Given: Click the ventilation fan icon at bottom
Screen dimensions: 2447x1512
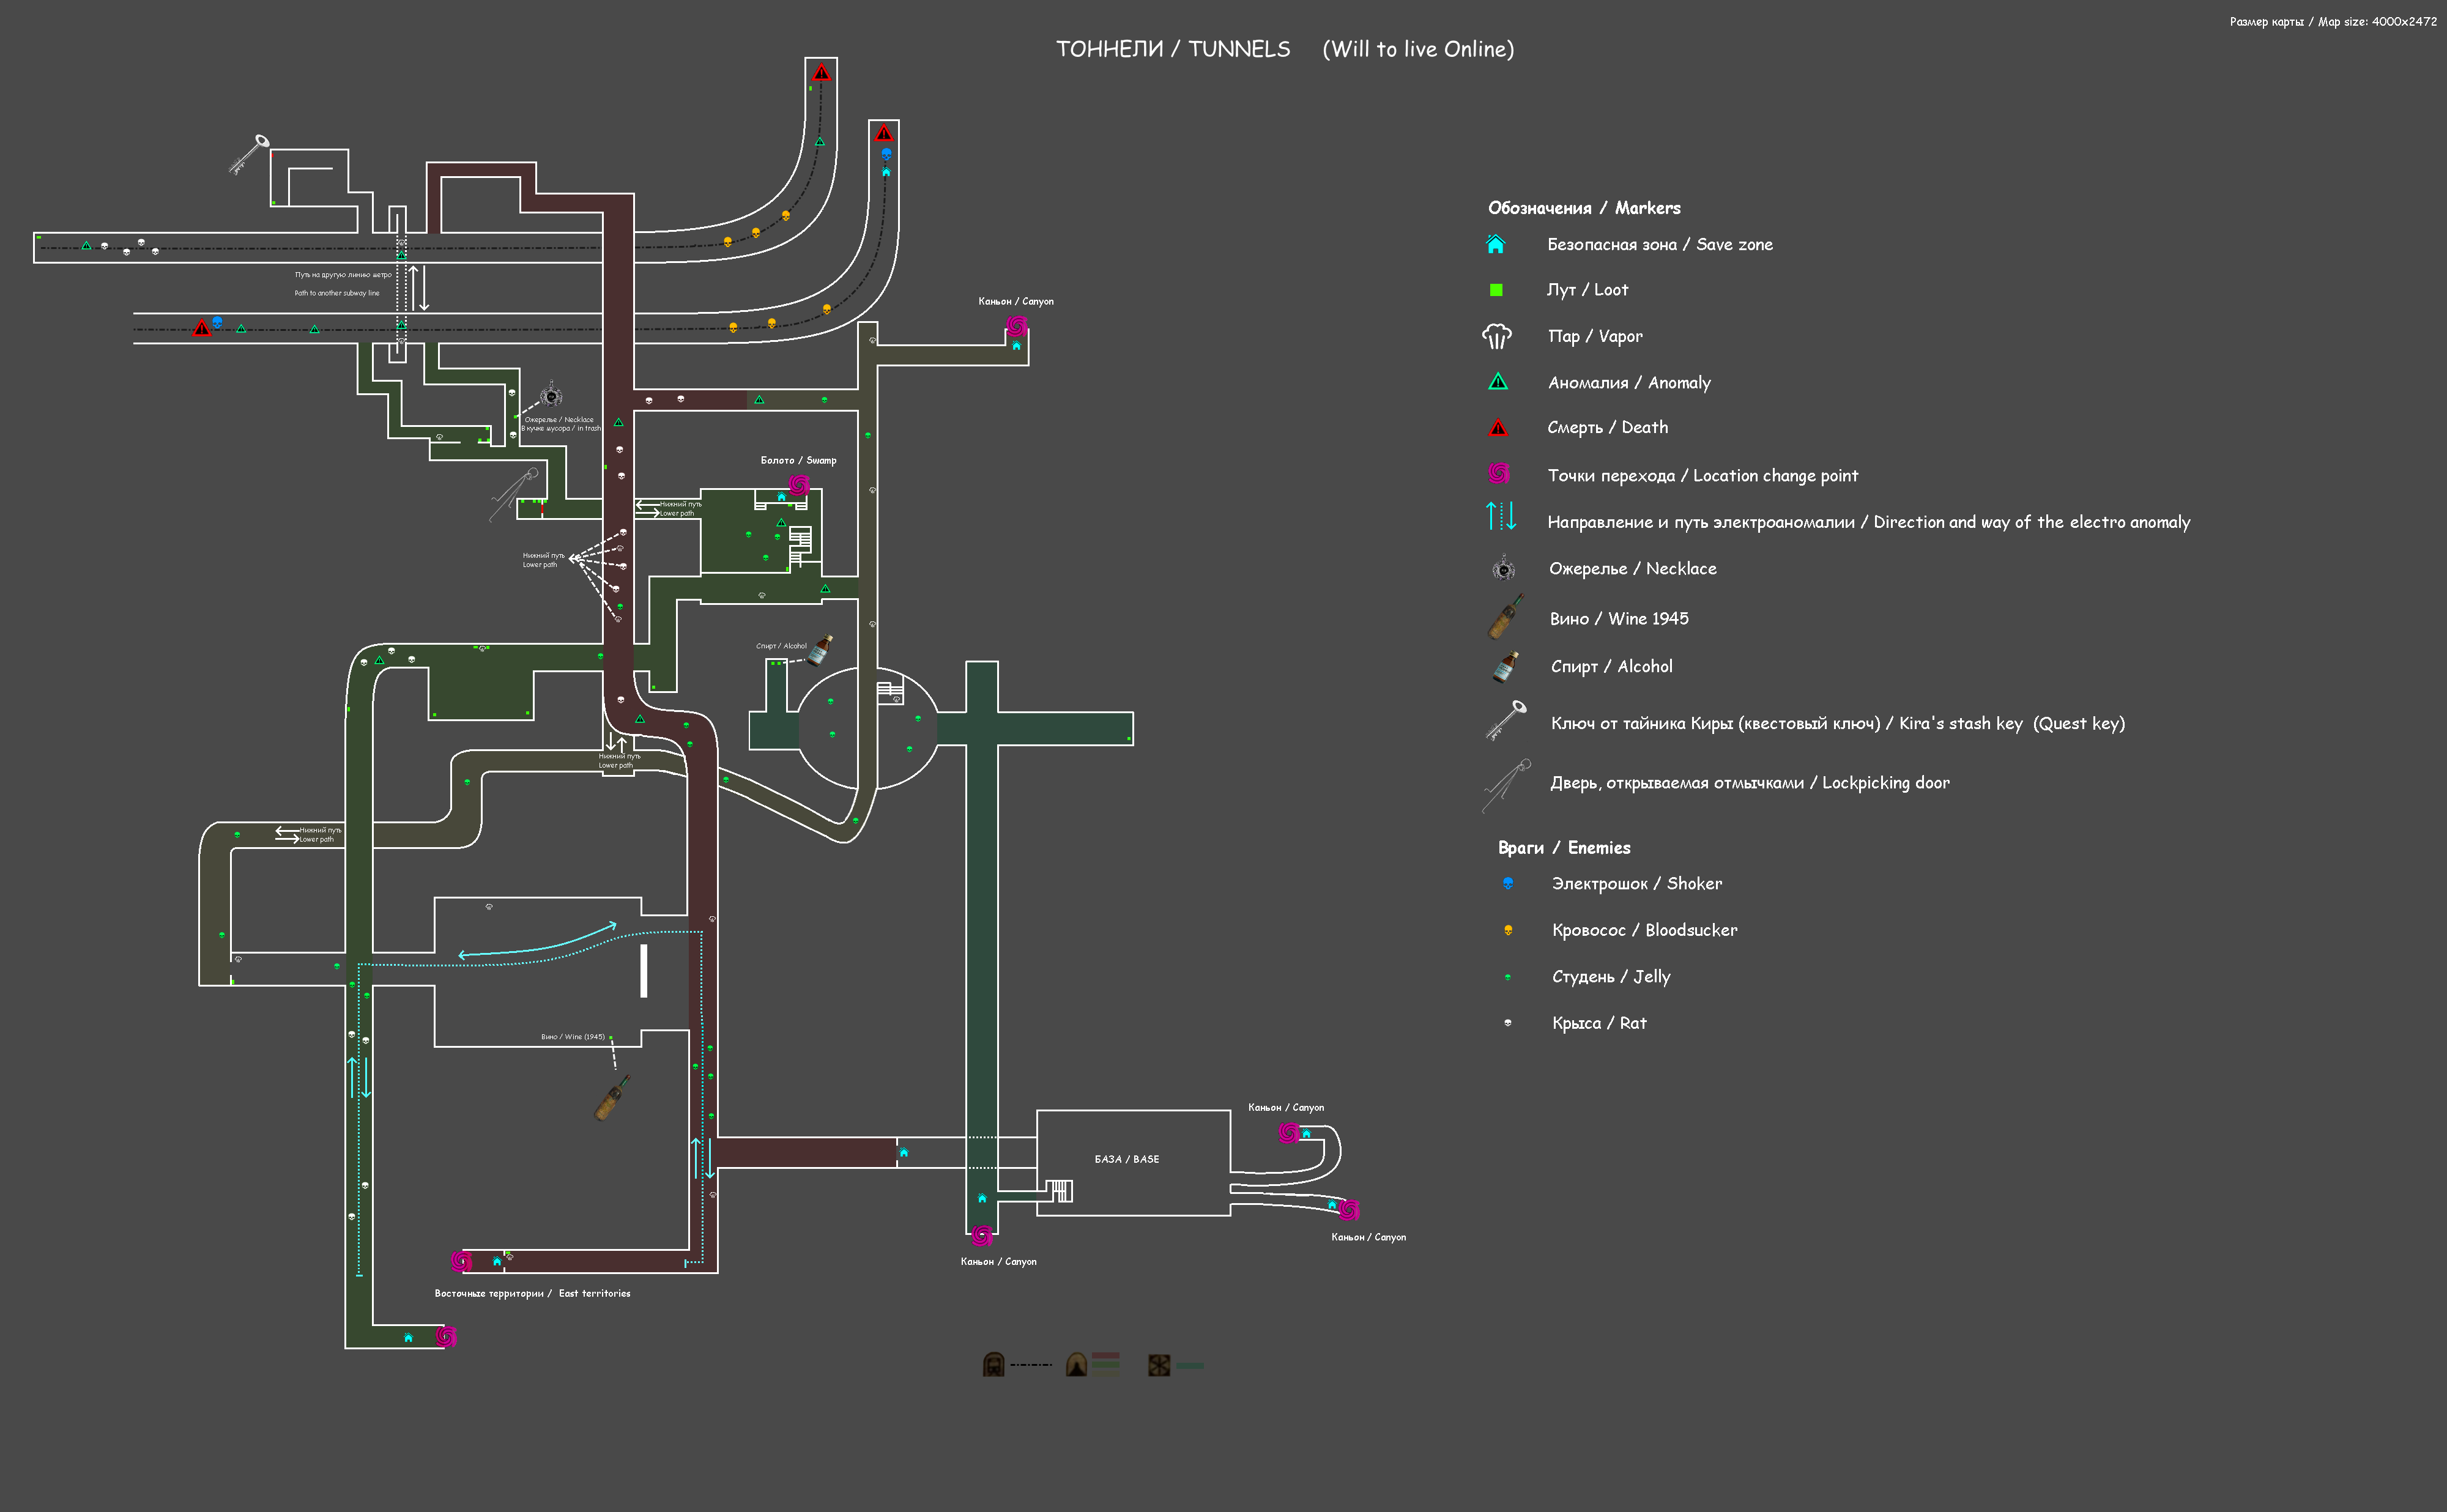Looking at the screenshot, I should (x=1158, y=1365).
